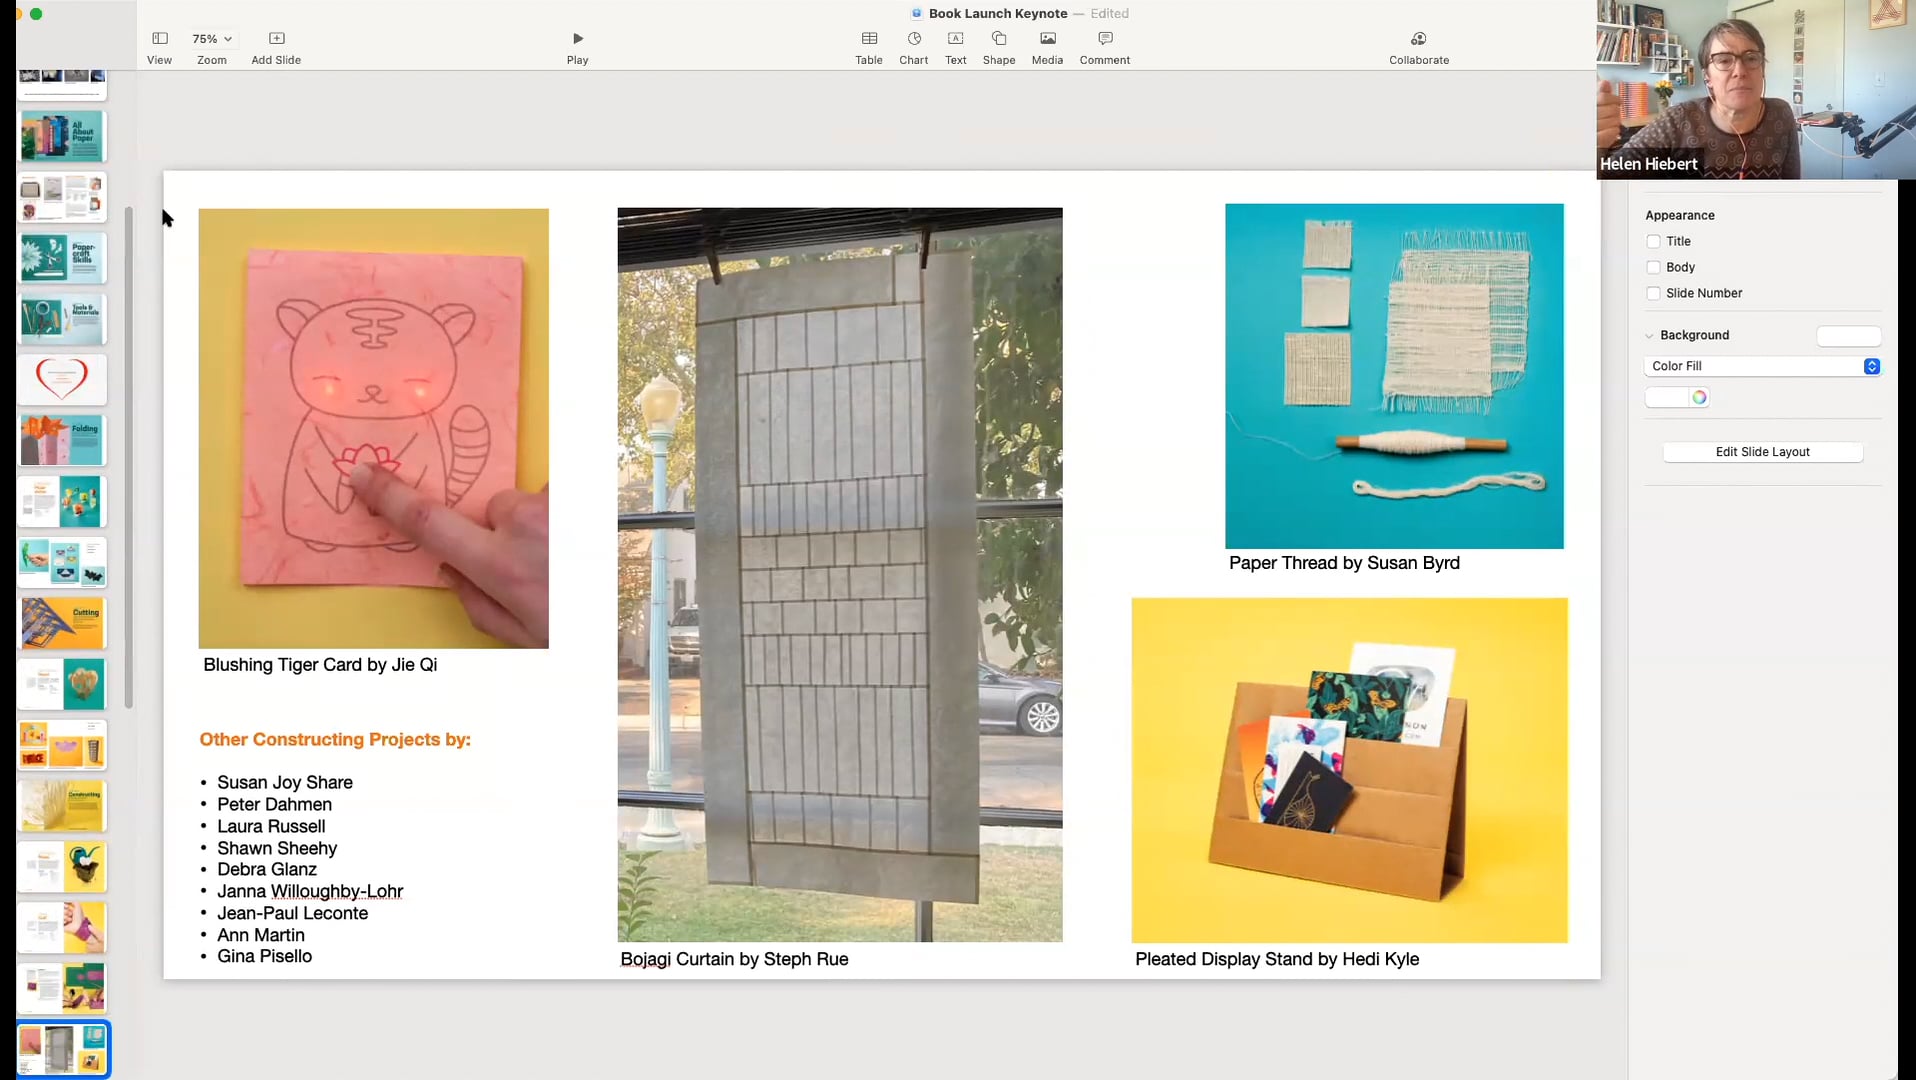Open the Chart insert menu

coord(914,38)
